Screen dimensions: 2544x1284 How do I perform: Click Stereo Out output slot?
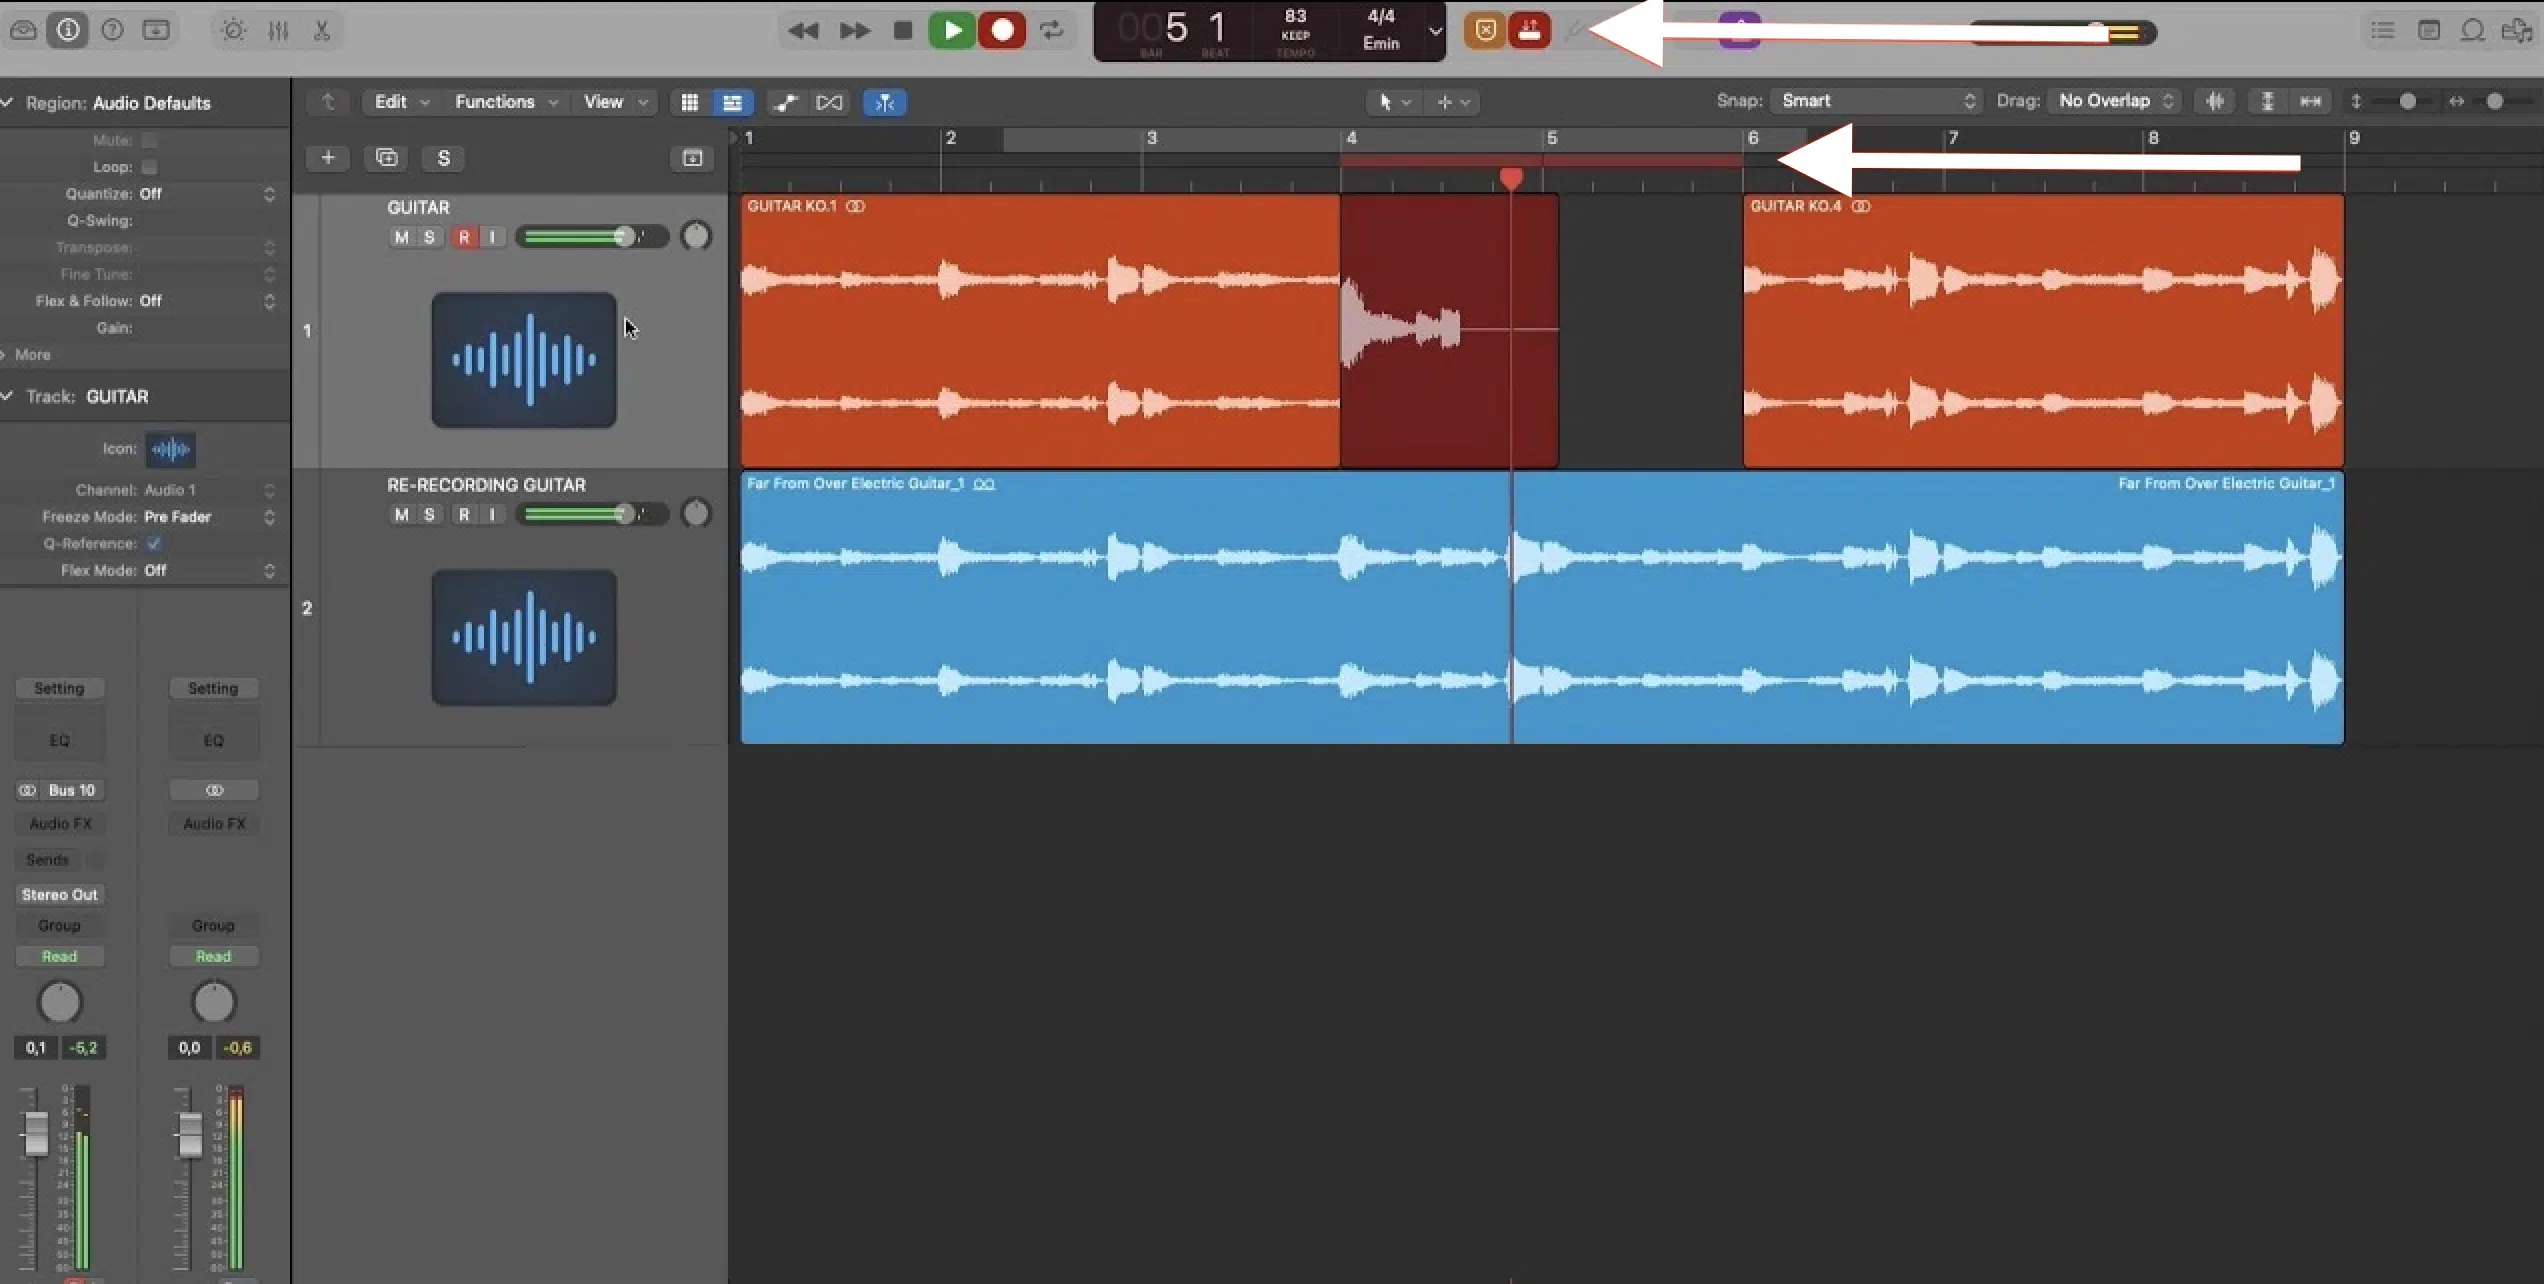59,895
